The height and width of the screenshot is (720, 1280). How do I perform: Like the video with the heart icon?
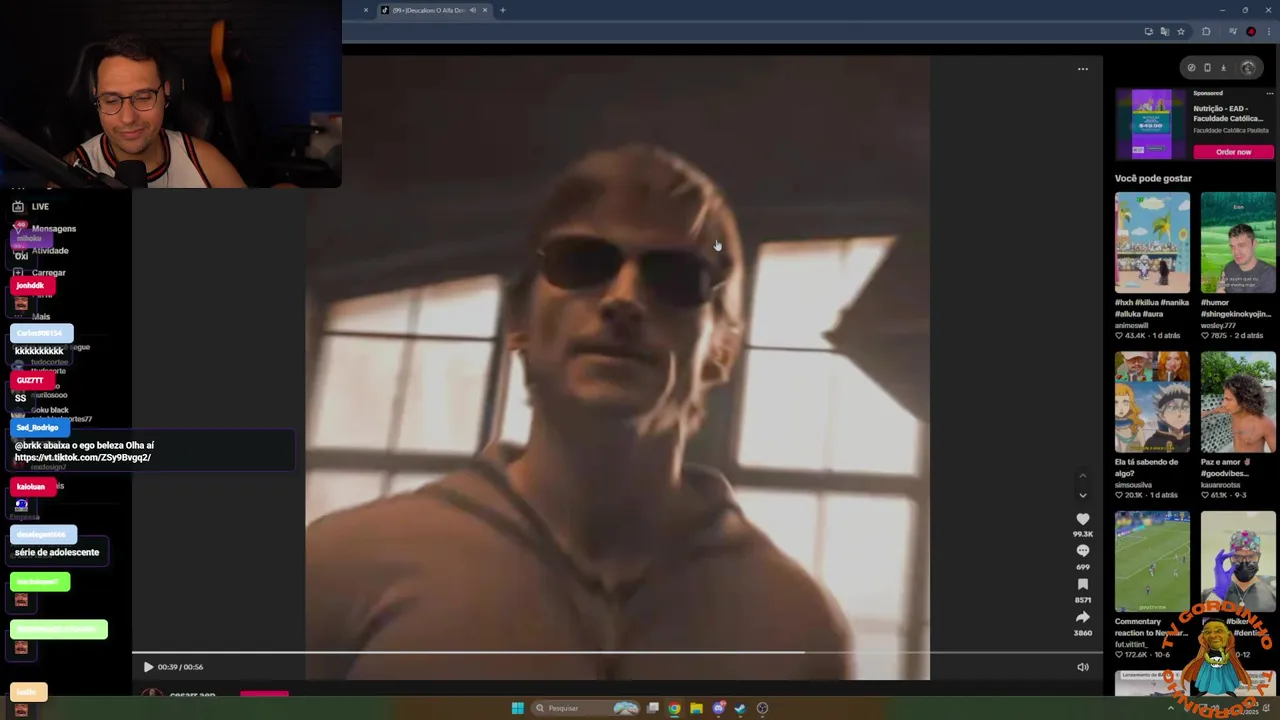[1082, 519]
